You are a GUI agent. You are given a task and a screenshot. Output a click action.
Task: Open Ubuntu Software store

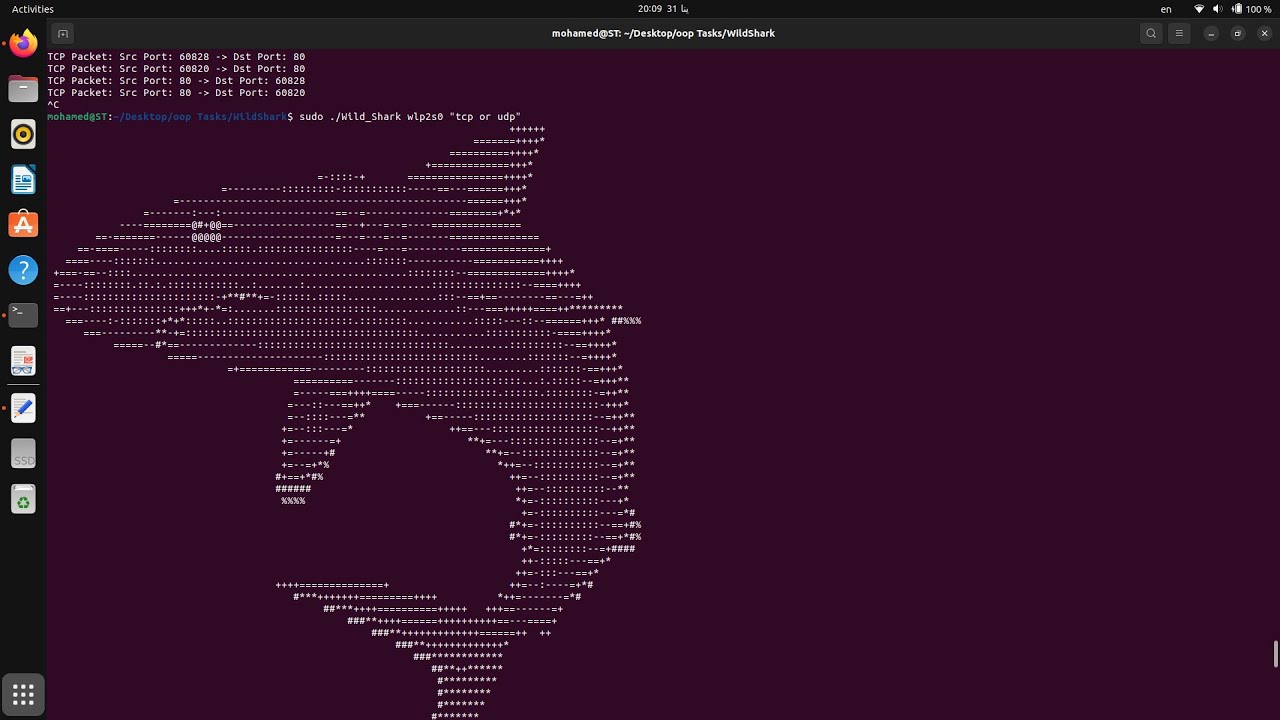pos(23,224)
